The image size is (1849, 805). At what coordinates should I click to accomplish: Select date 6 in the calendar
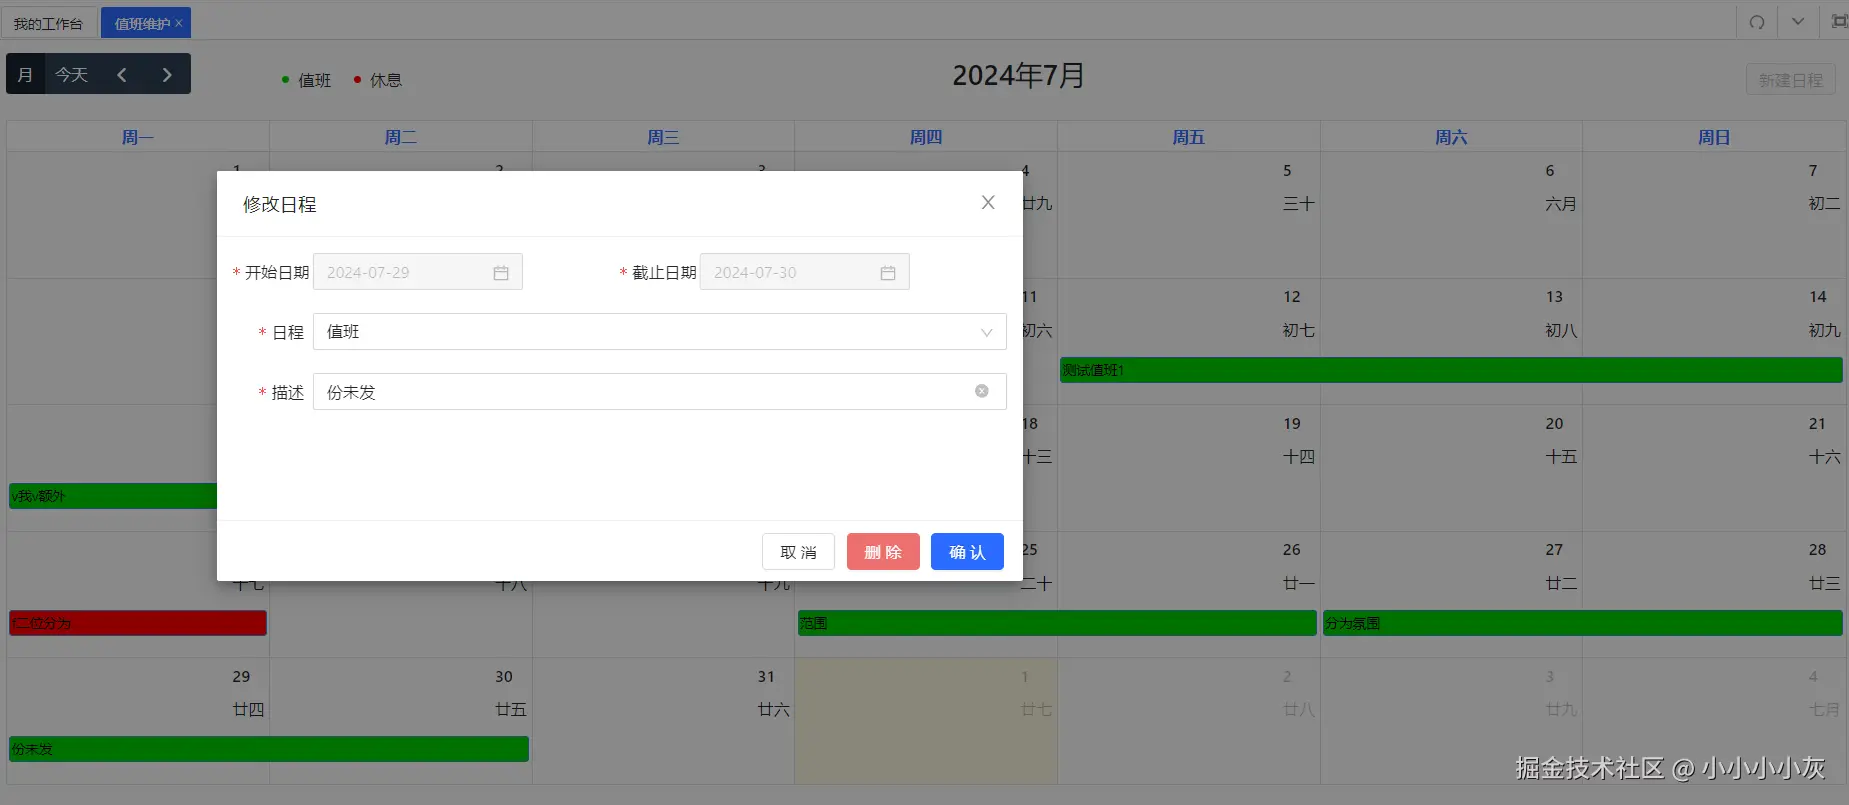pos(1550,171)
